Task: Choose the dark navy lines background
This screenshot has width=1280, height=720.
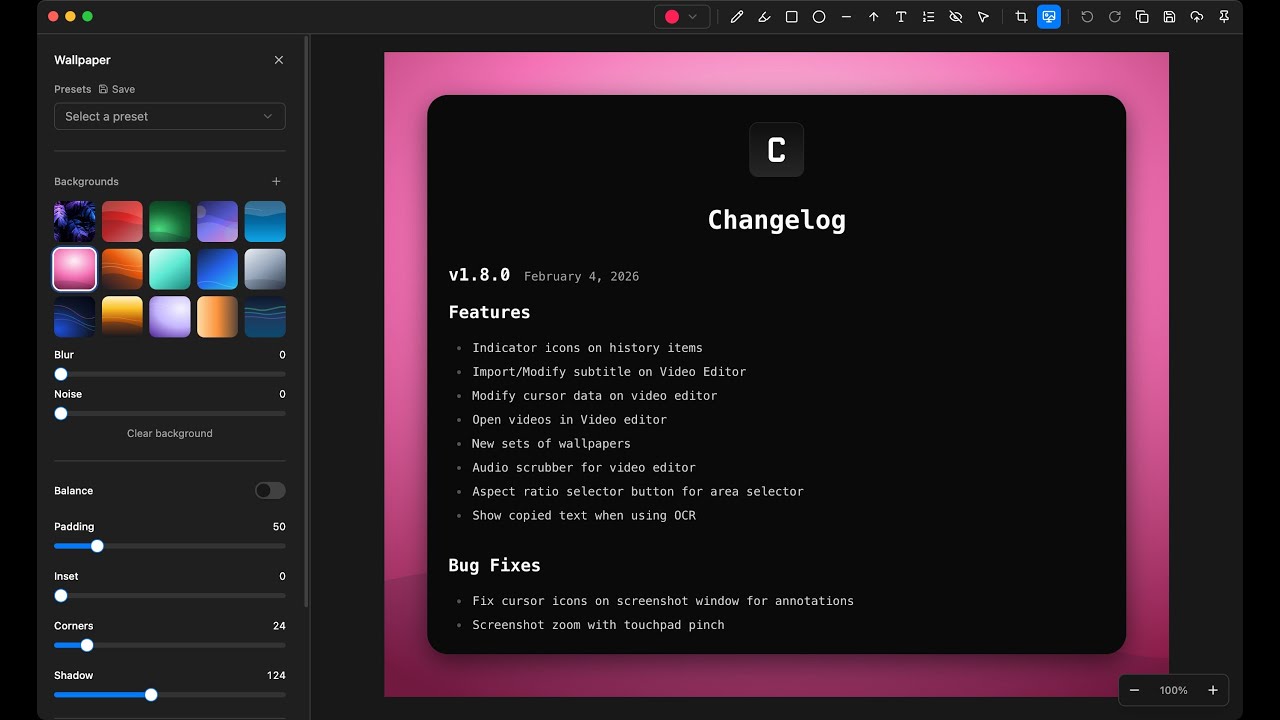Action: (75, 317)
